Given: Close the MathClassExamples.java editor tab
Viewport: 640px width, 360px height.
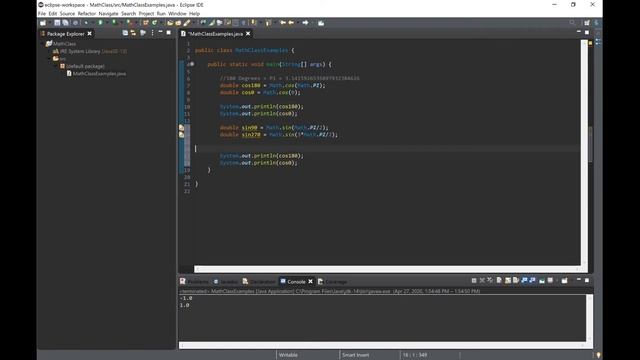Looking at the screenshot, I should pos(248,33).
